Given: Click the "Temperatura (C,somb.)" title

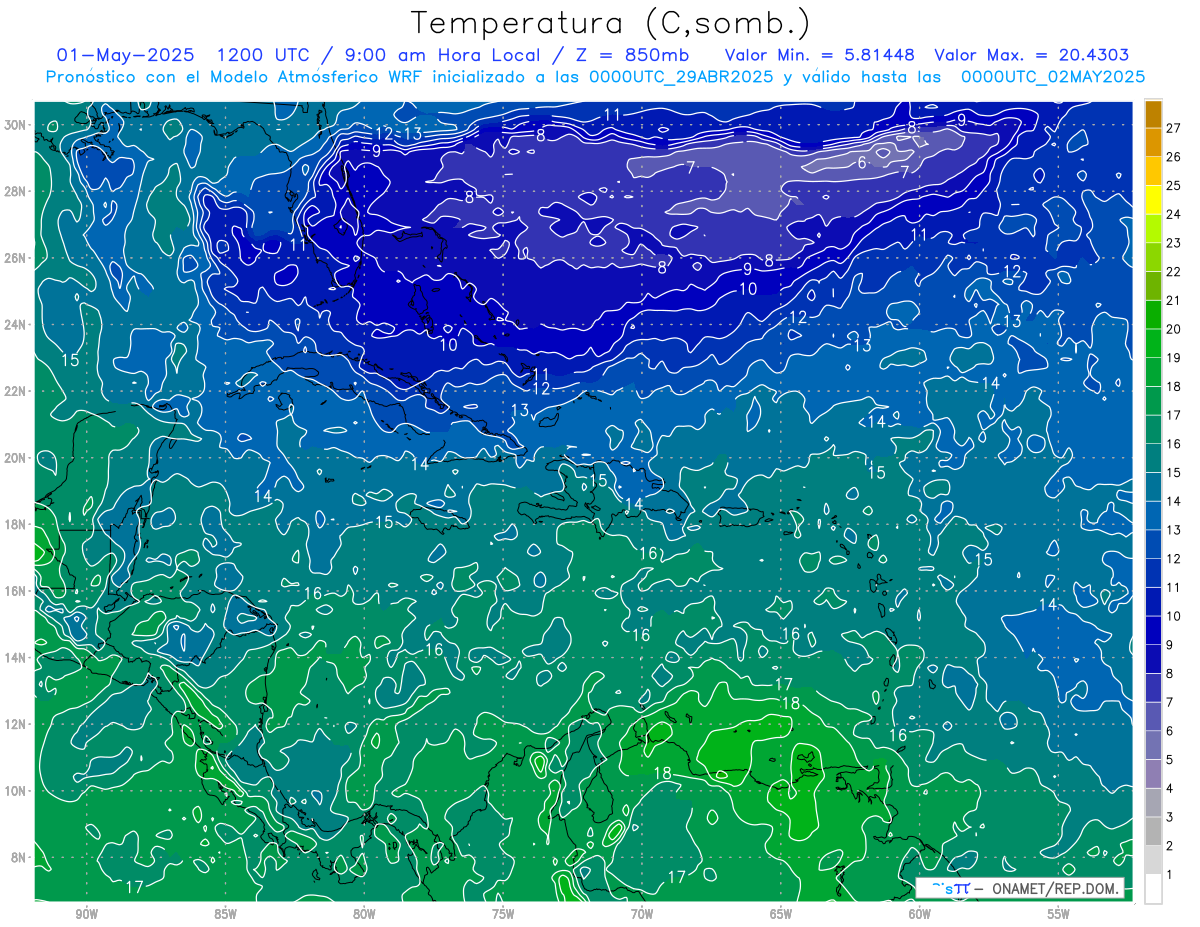Looking at the screenshot, I should pyautogui.click(x=611, y=23).
